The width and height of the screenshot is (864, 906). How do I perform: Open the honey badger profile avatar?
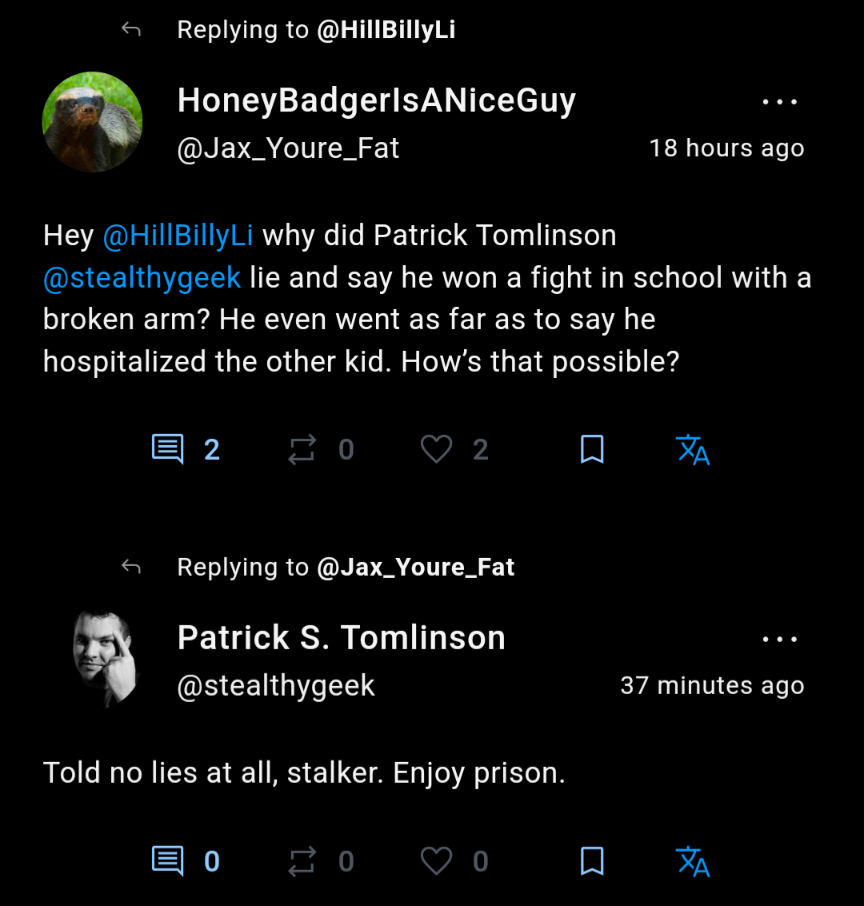(x=92, y=122)
